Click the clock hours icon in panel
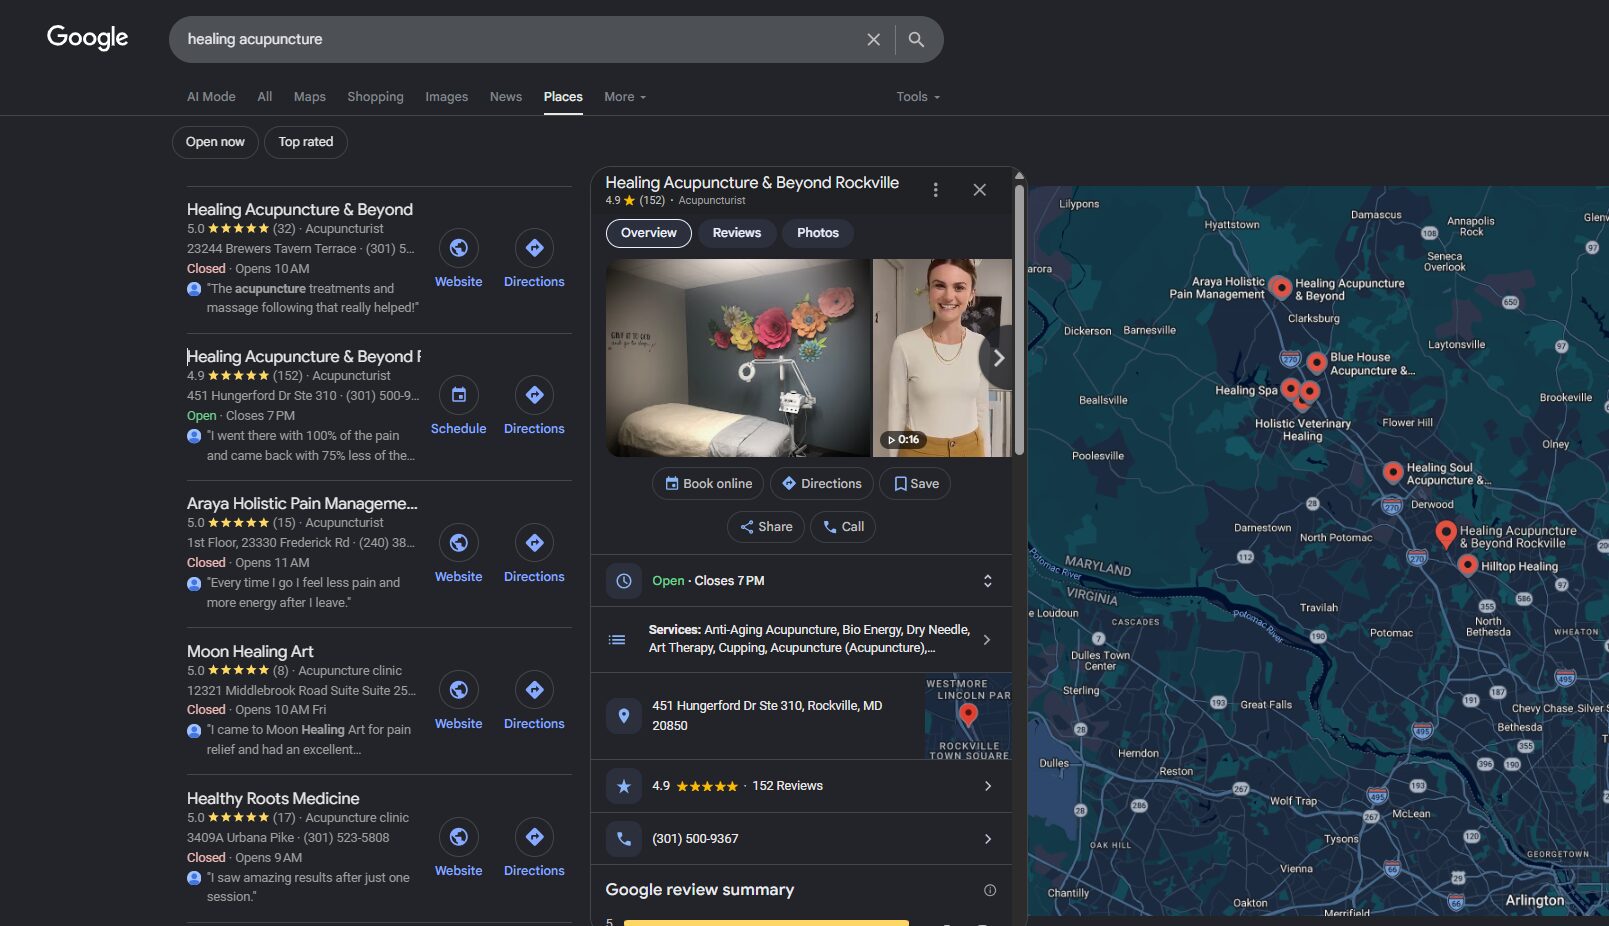 click(x=624, y=581)
